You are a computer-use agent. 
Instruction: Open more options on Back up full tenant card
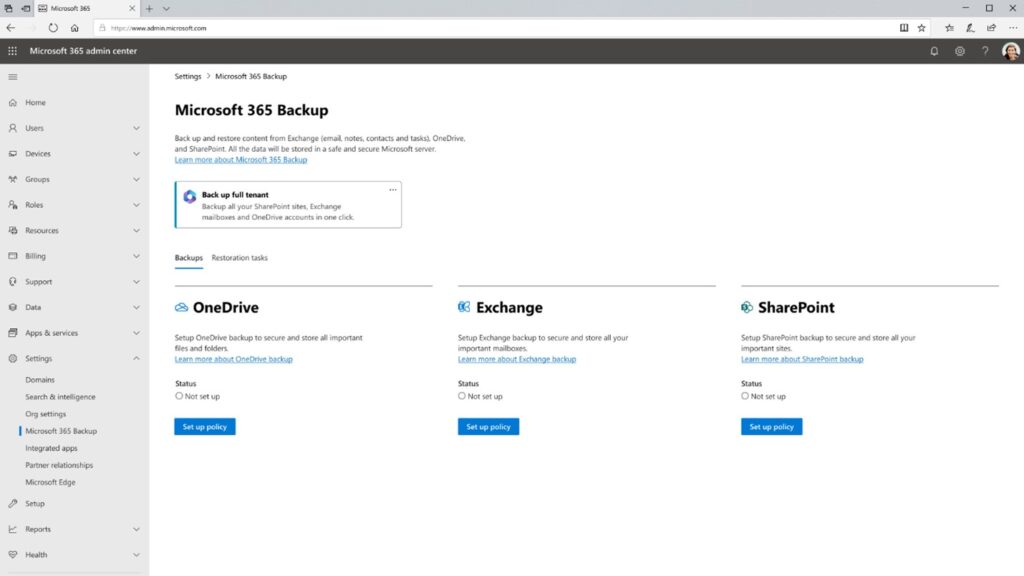(393, 189)
